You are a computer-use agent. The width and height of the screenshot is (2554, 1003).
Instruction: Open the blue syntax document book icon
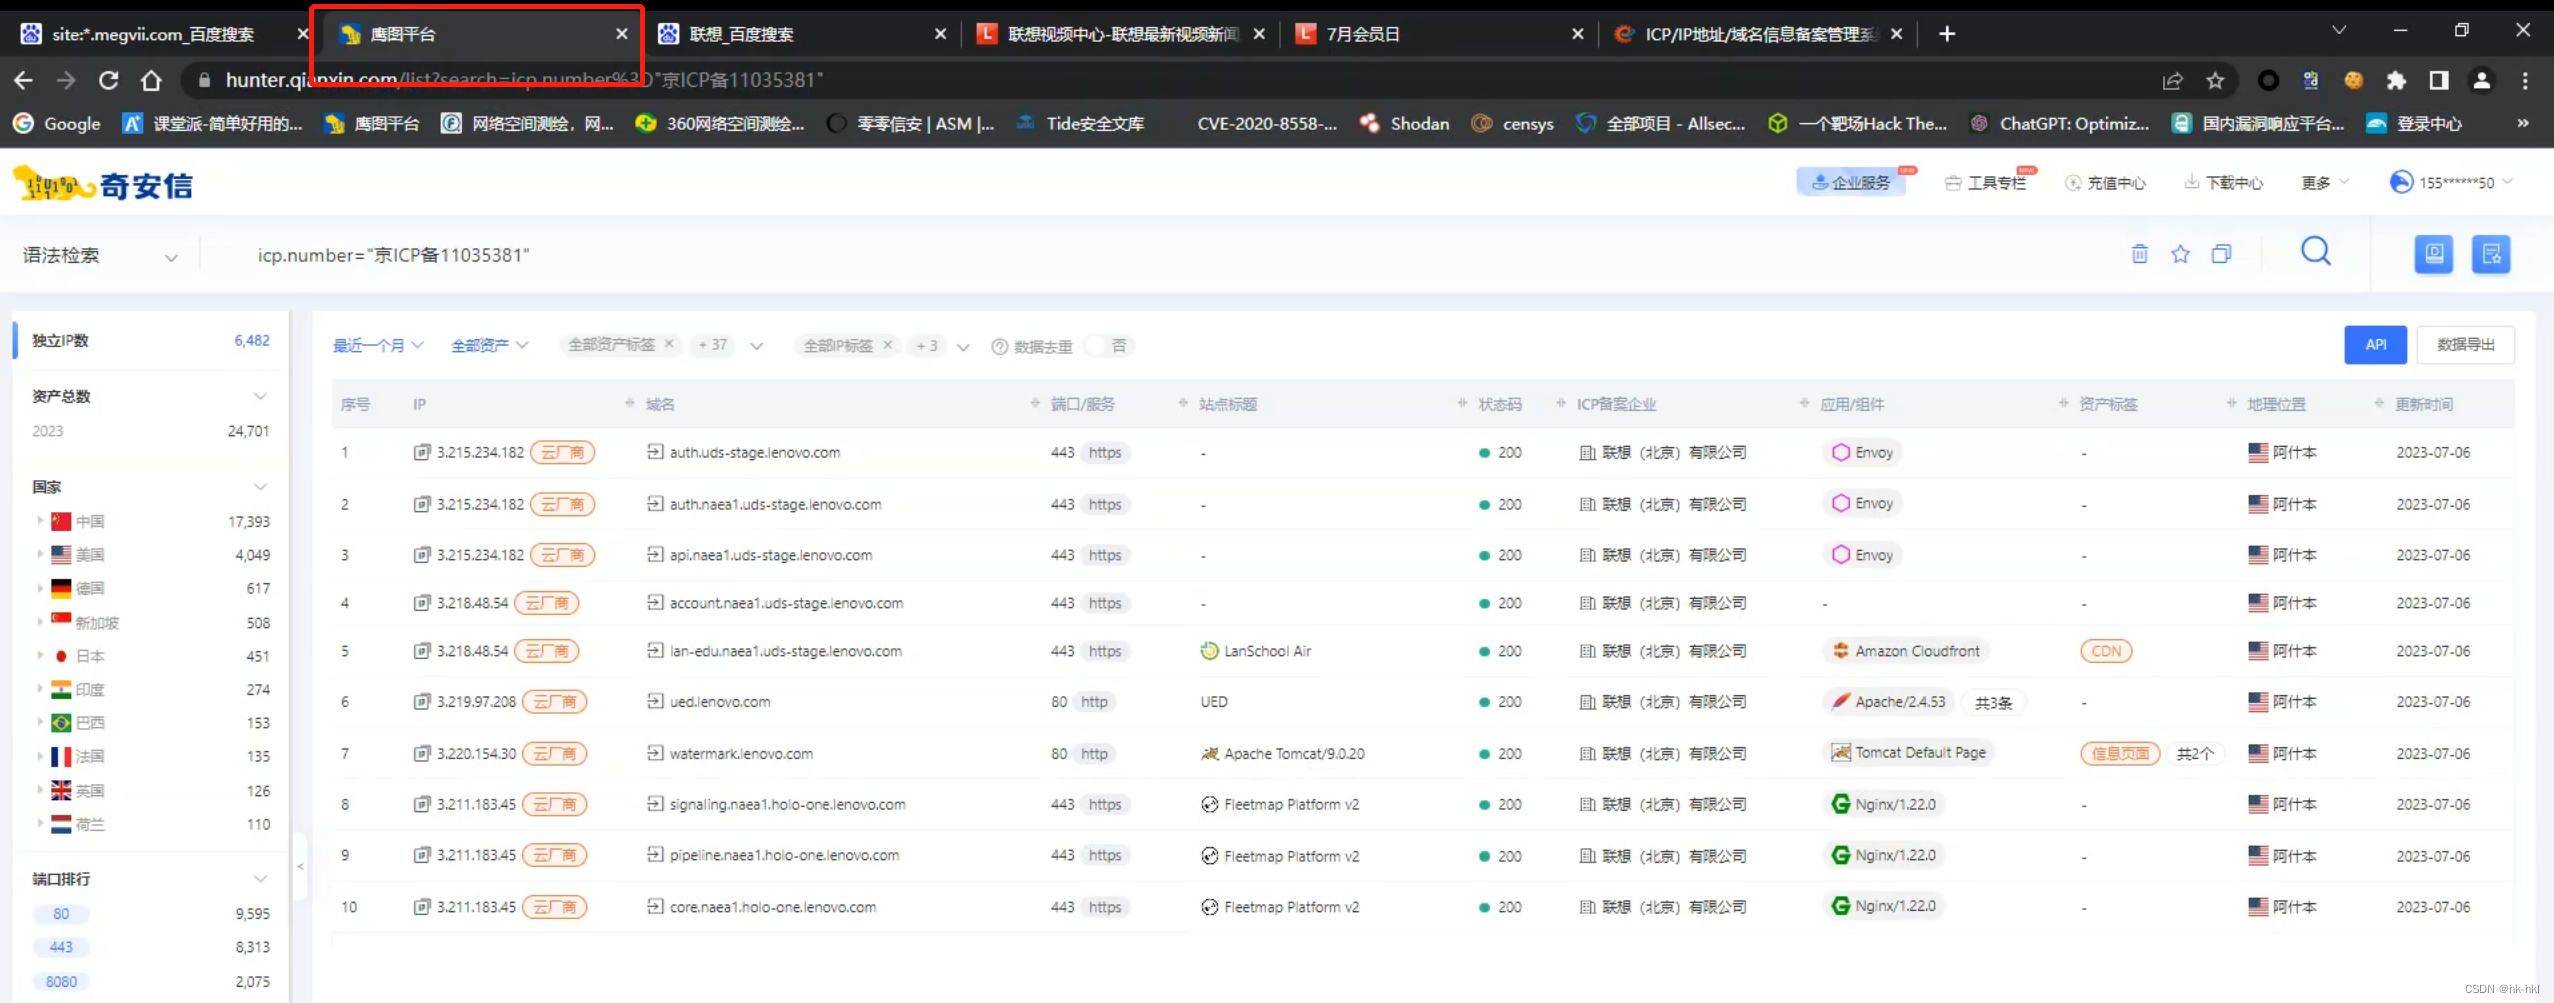point(2433,254)
